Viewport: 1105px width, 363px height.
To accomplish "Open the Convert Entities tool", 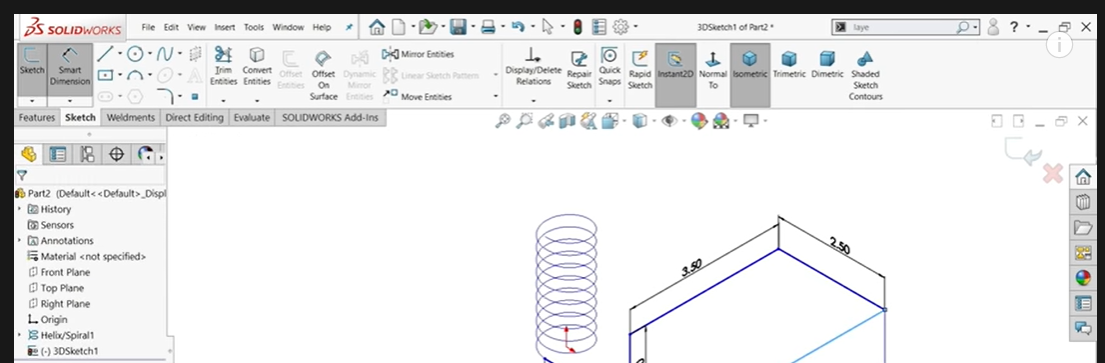I will [x=257, y=67].
